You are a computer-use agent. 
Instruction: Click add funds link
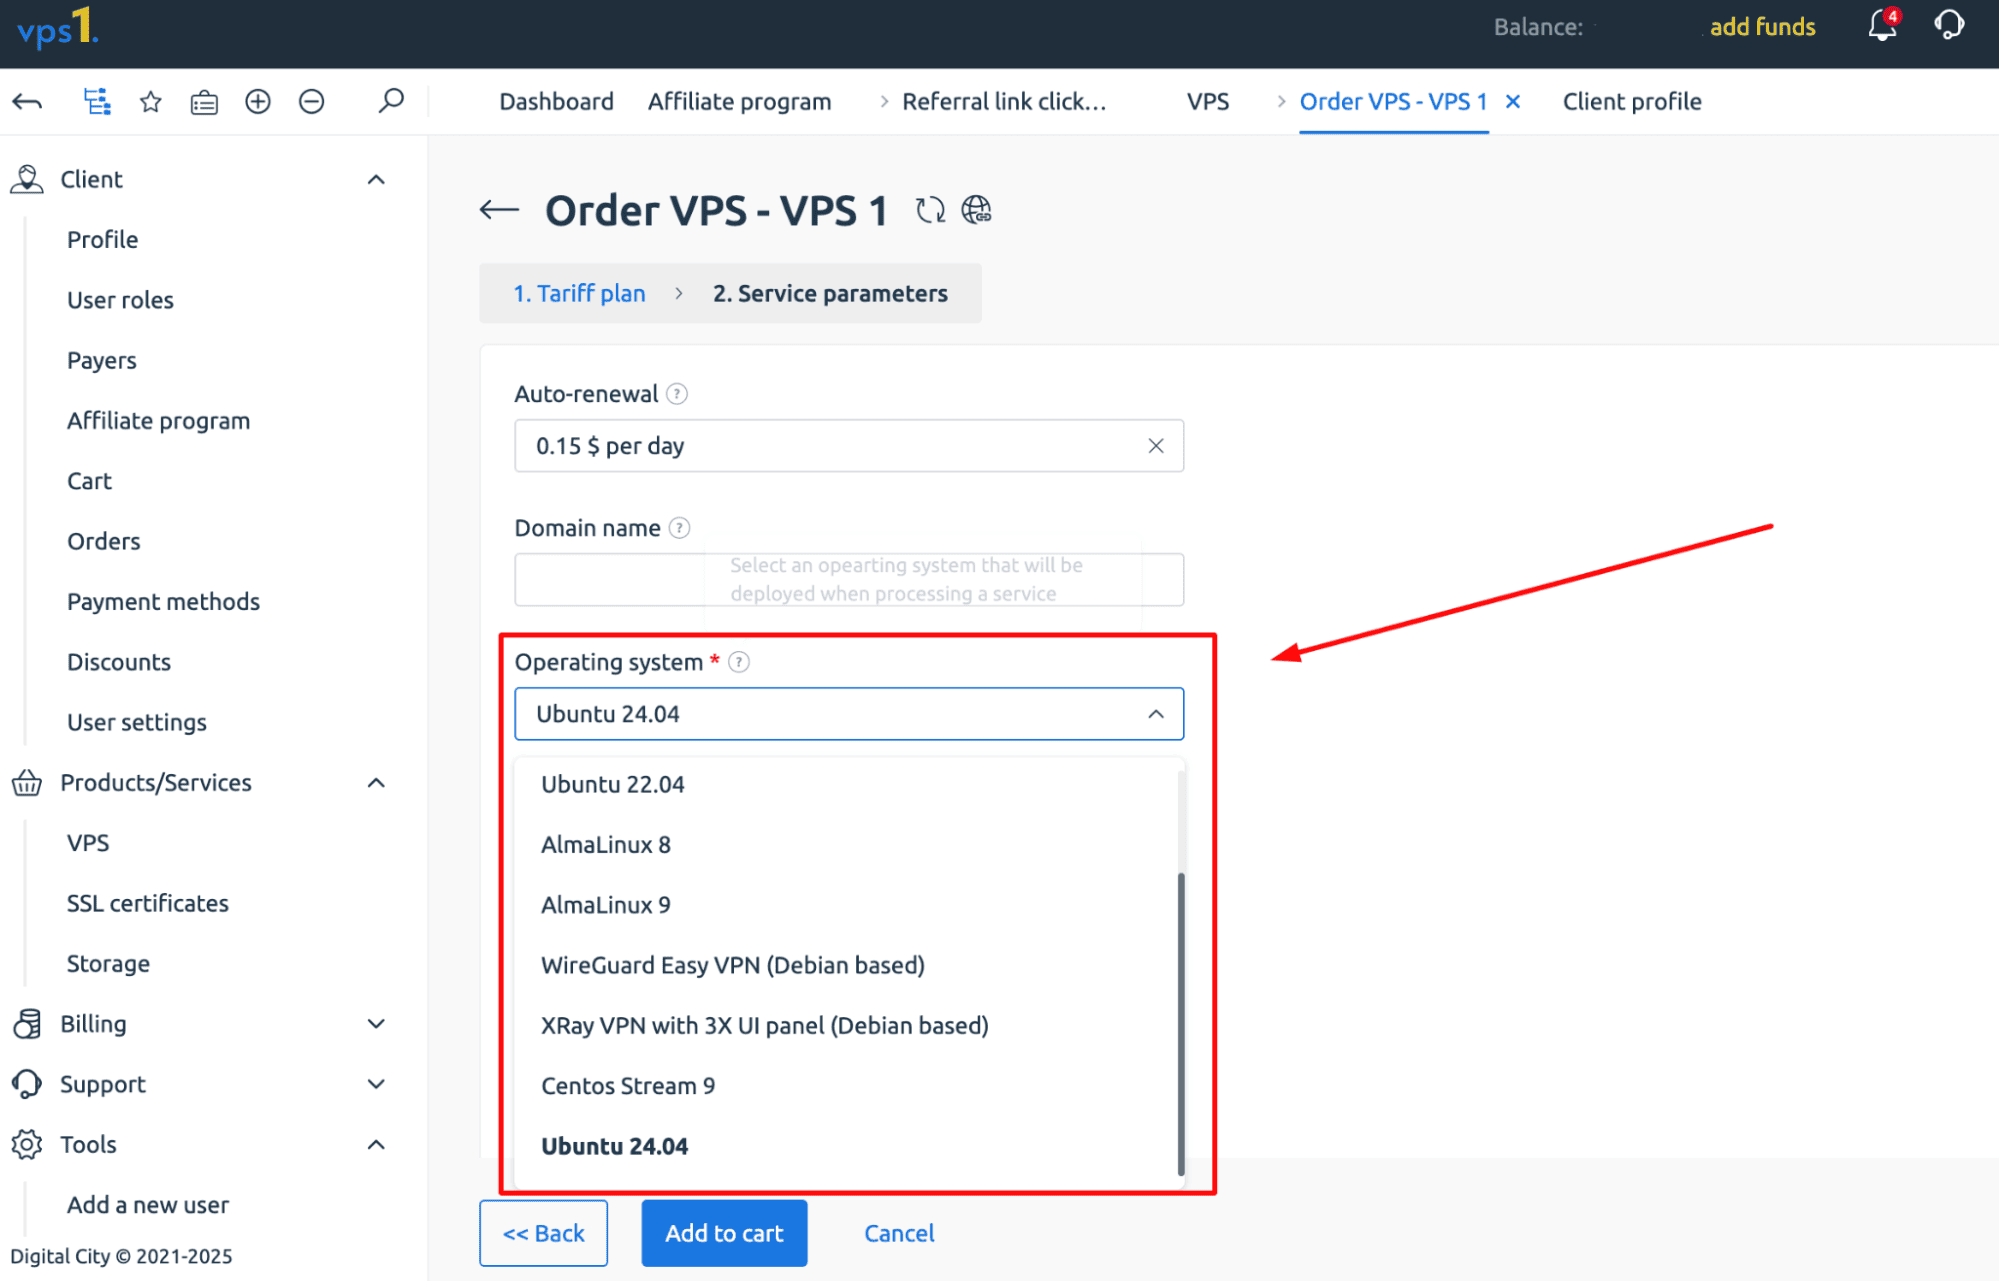[x=1762, y=27]
